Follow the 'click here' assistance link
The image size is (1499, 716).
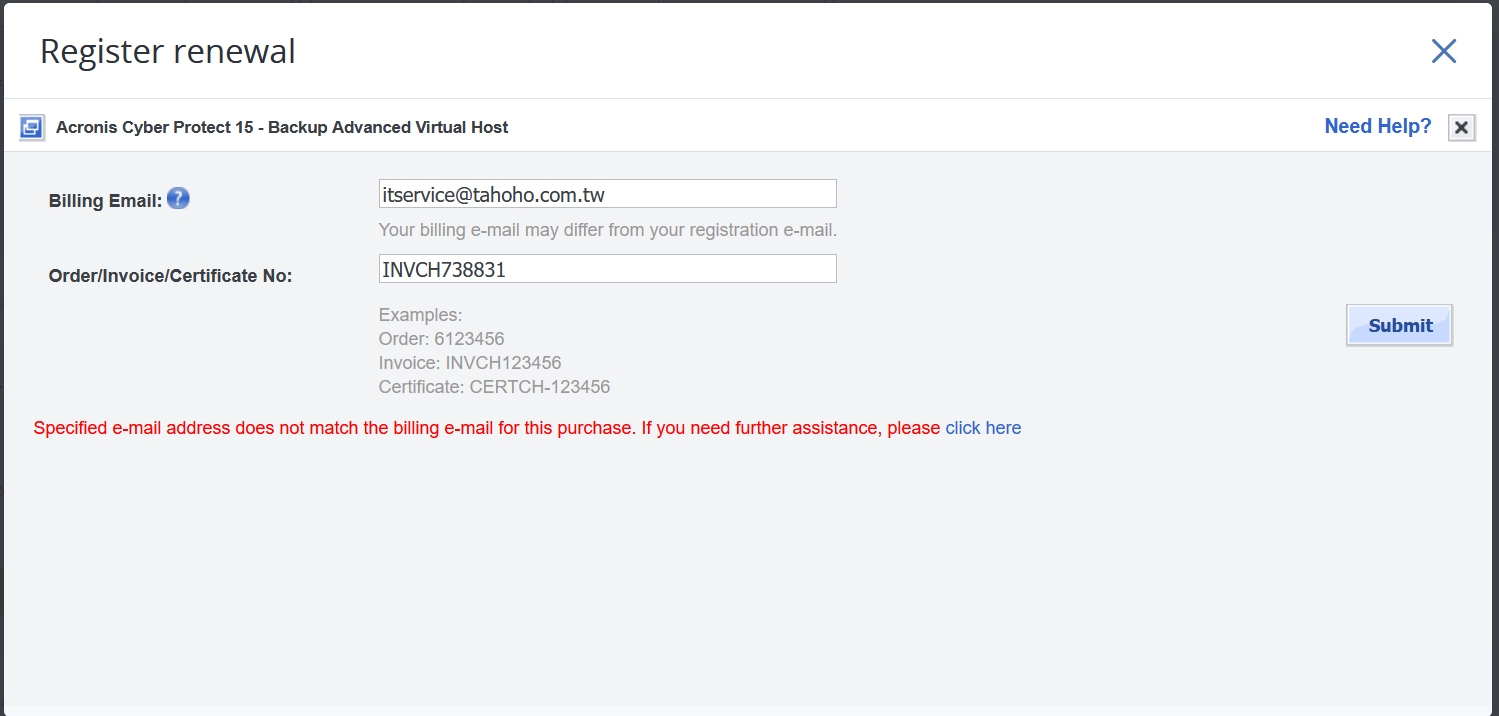point(983,428)
